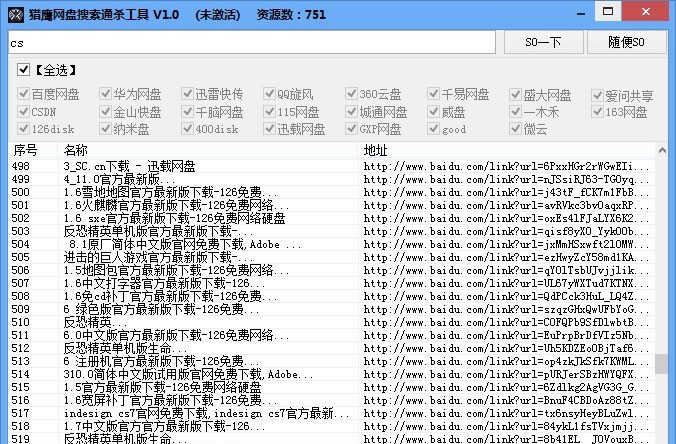The image size is (676, 444).
Task: Select row 517 indesign cs7官网免费下载
Action: (x=332, y=413)
